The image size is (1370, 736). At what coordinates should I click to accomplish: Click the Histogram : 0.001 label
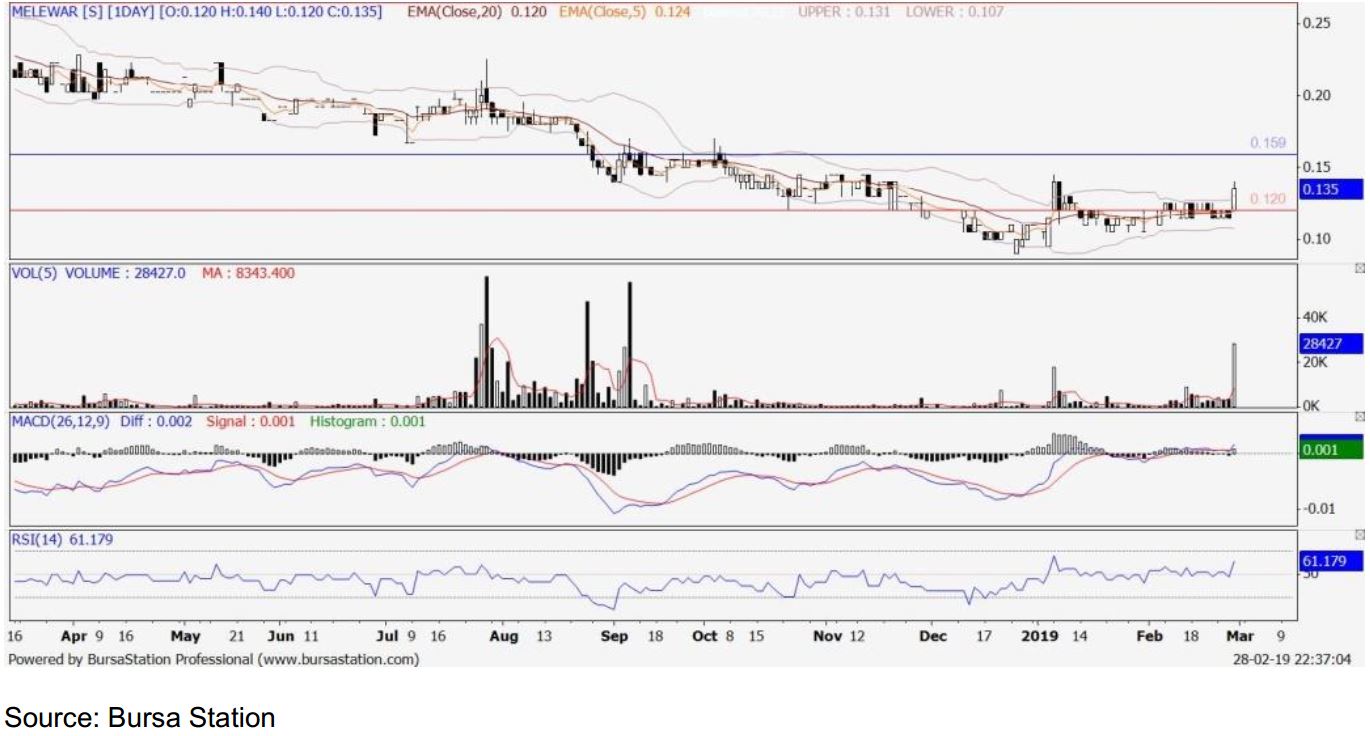pyautogui.click(x=367, y=422)
